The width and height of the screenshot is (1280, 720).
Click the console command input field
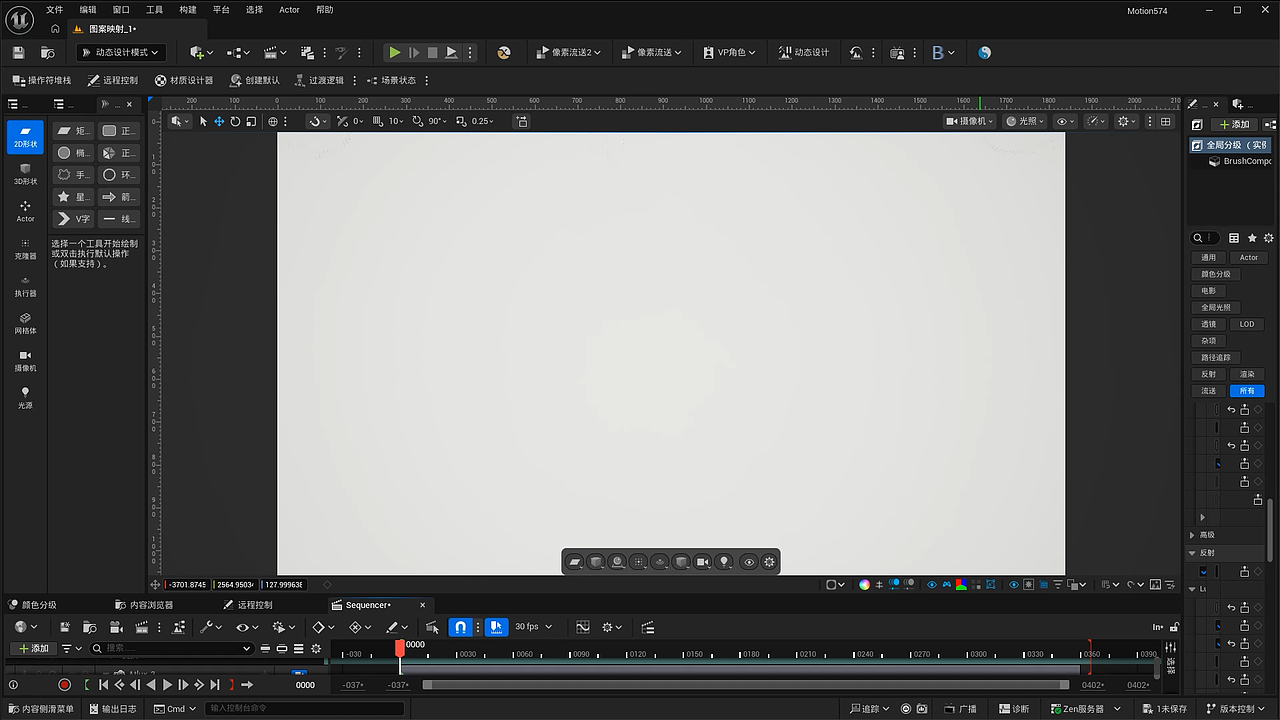point(305,709)
